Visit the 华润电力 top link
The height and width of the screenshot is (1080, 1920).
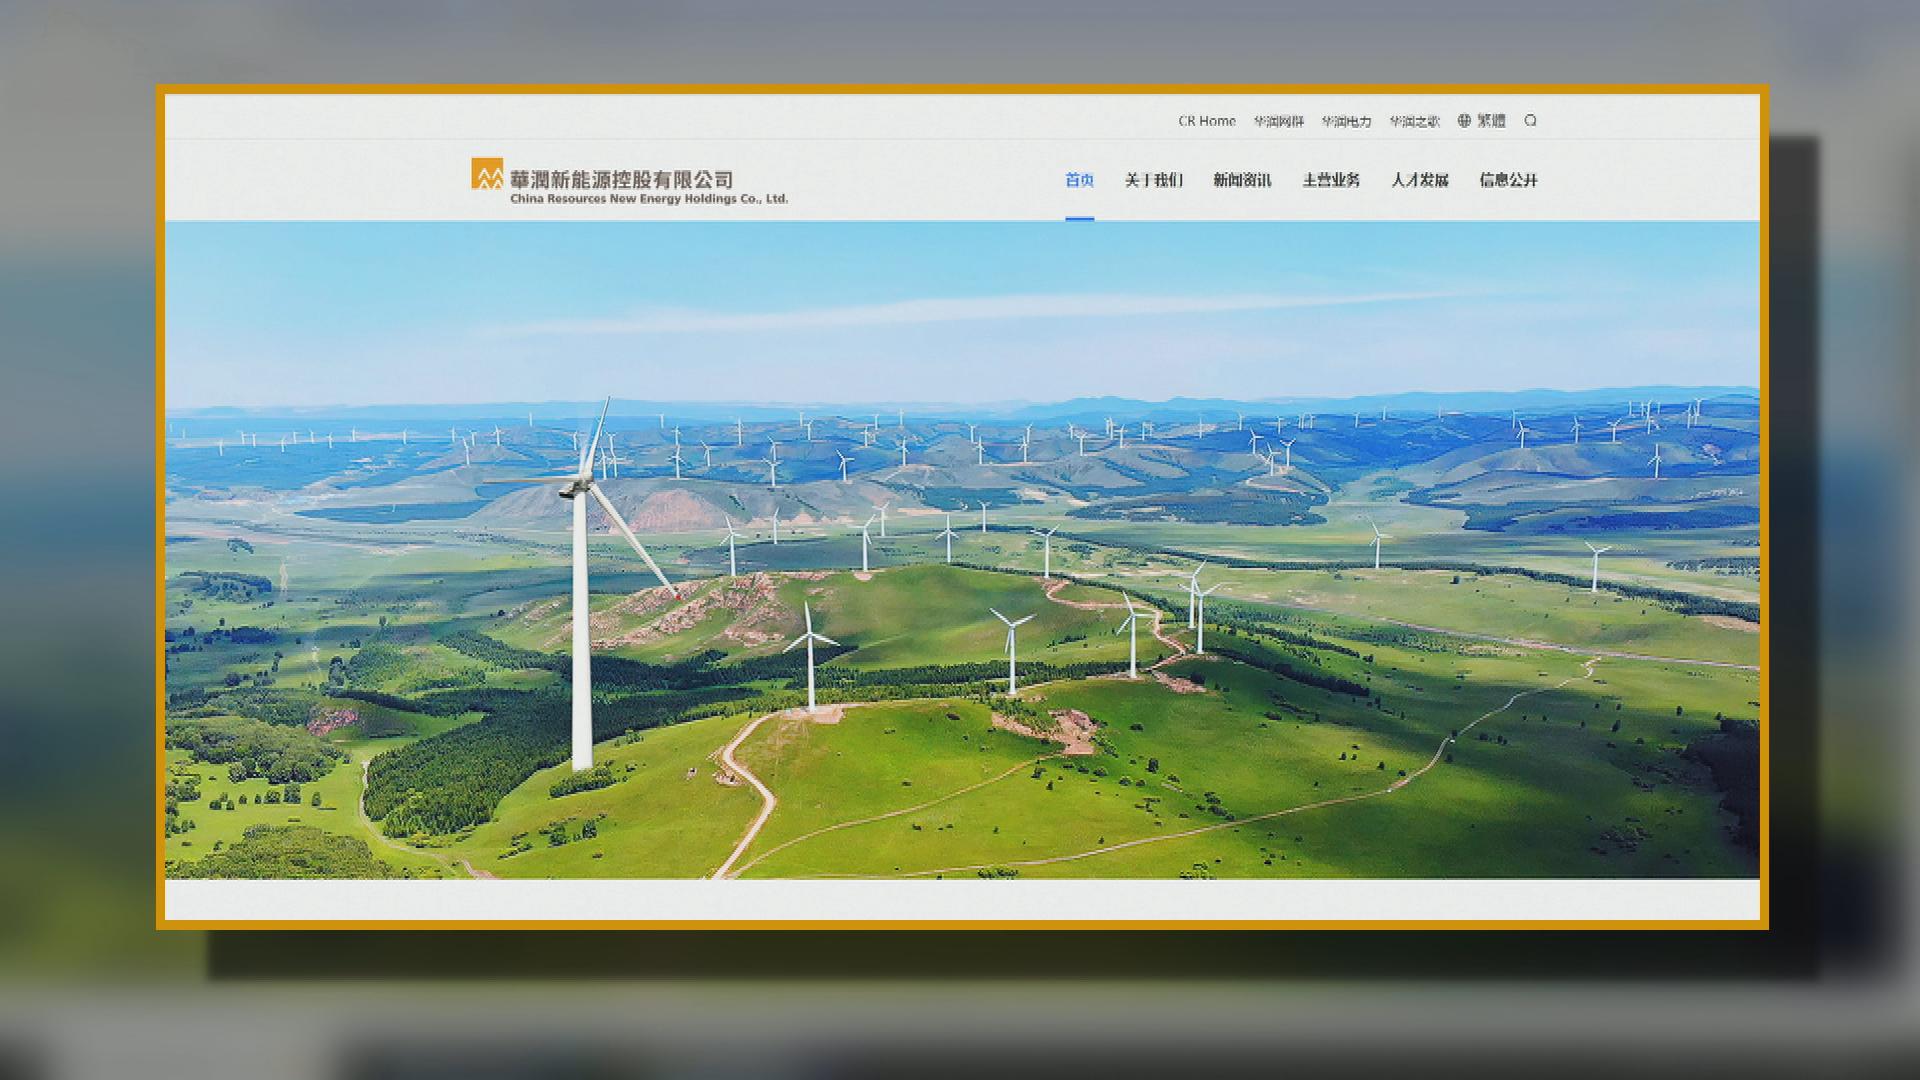1346,121
